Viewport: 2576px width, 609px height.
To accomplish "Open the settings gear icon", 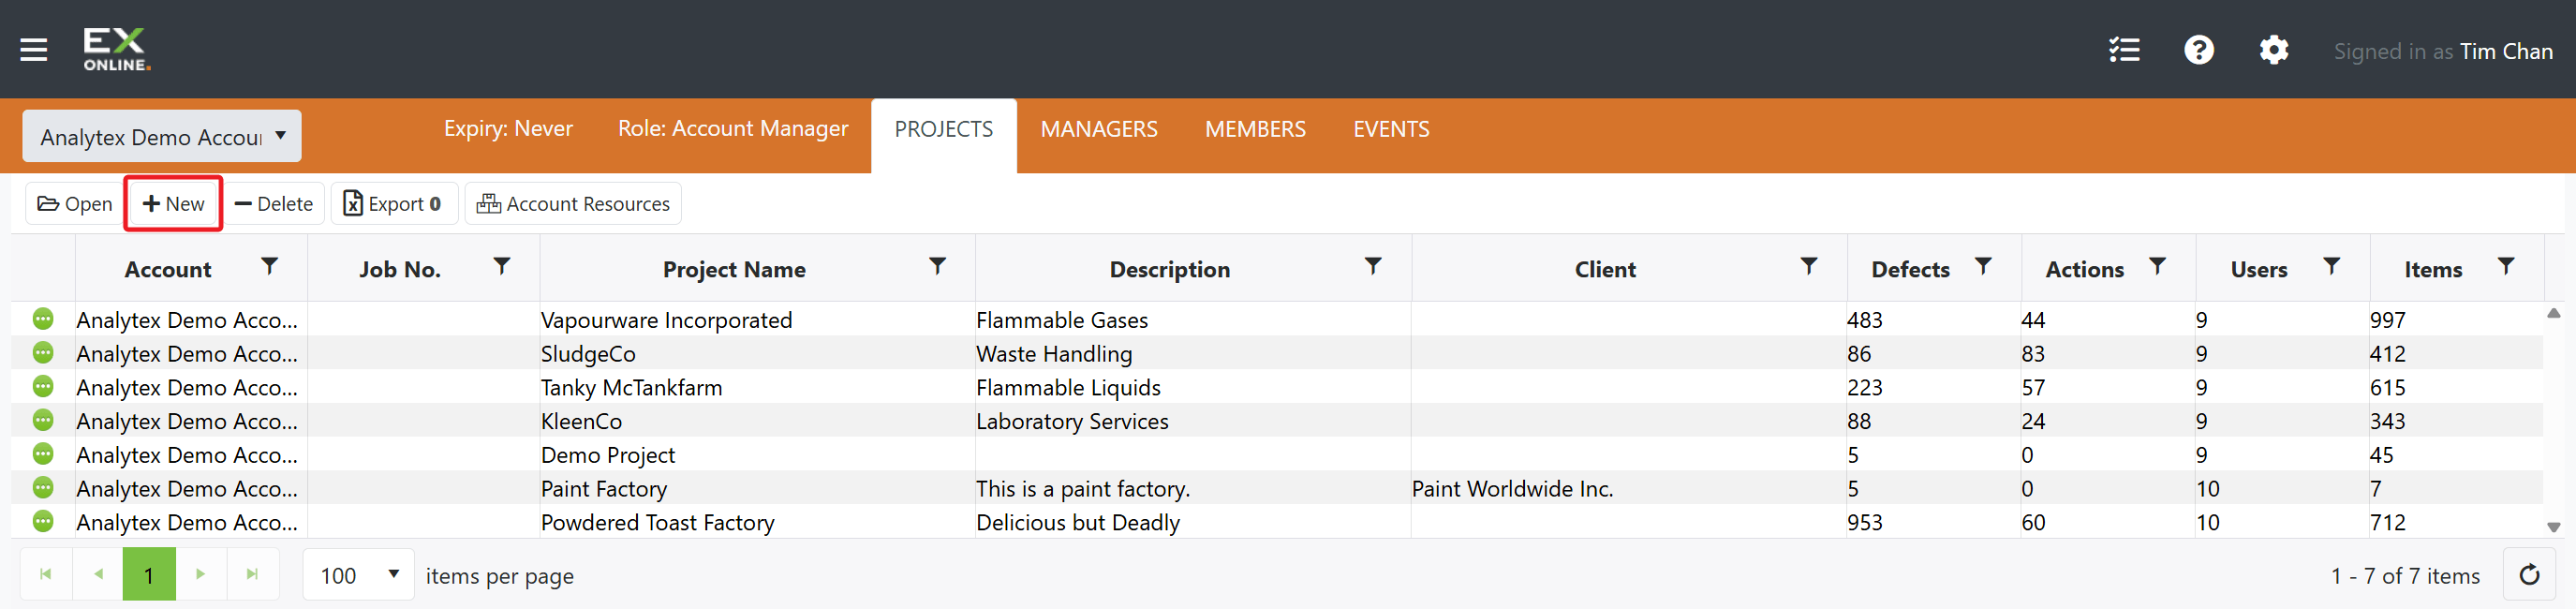I will 2273,50.
